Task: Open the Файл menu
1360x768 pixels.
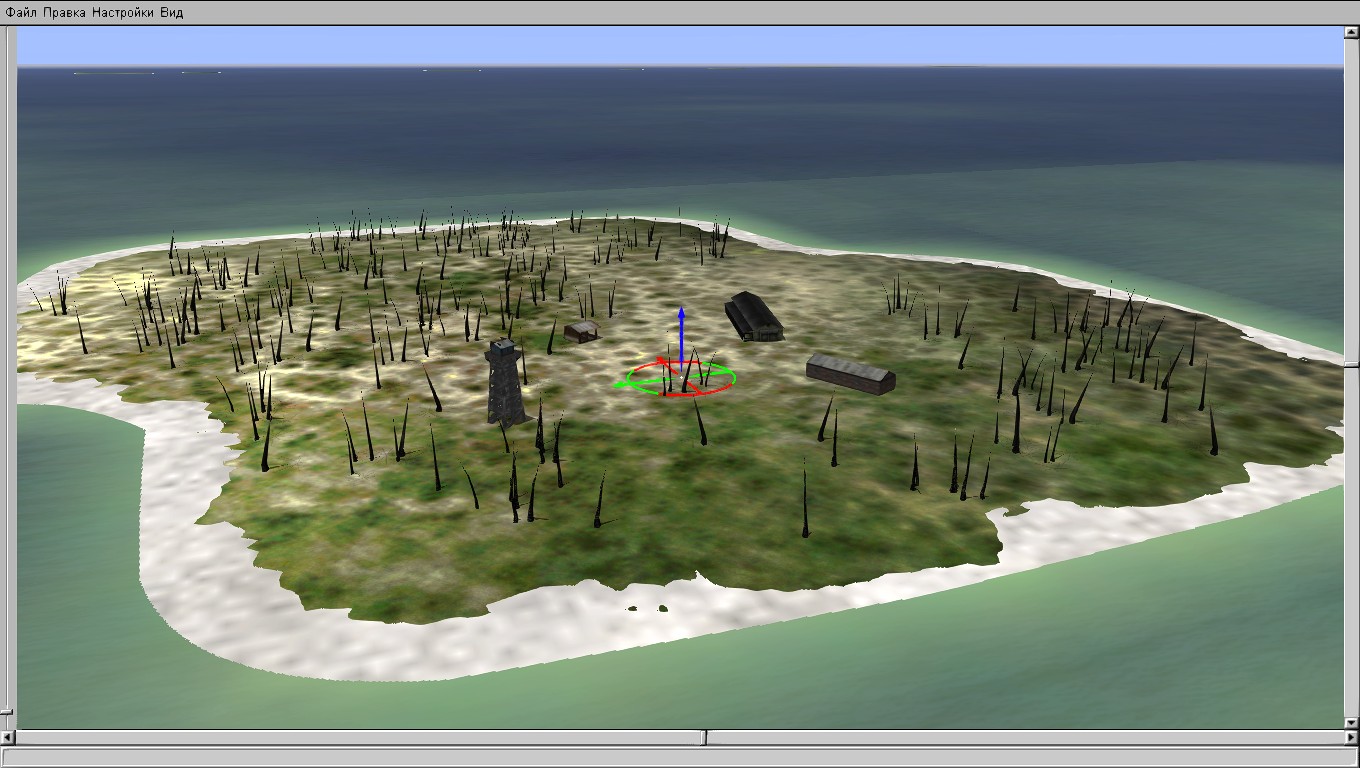Action: coord(21,13)
